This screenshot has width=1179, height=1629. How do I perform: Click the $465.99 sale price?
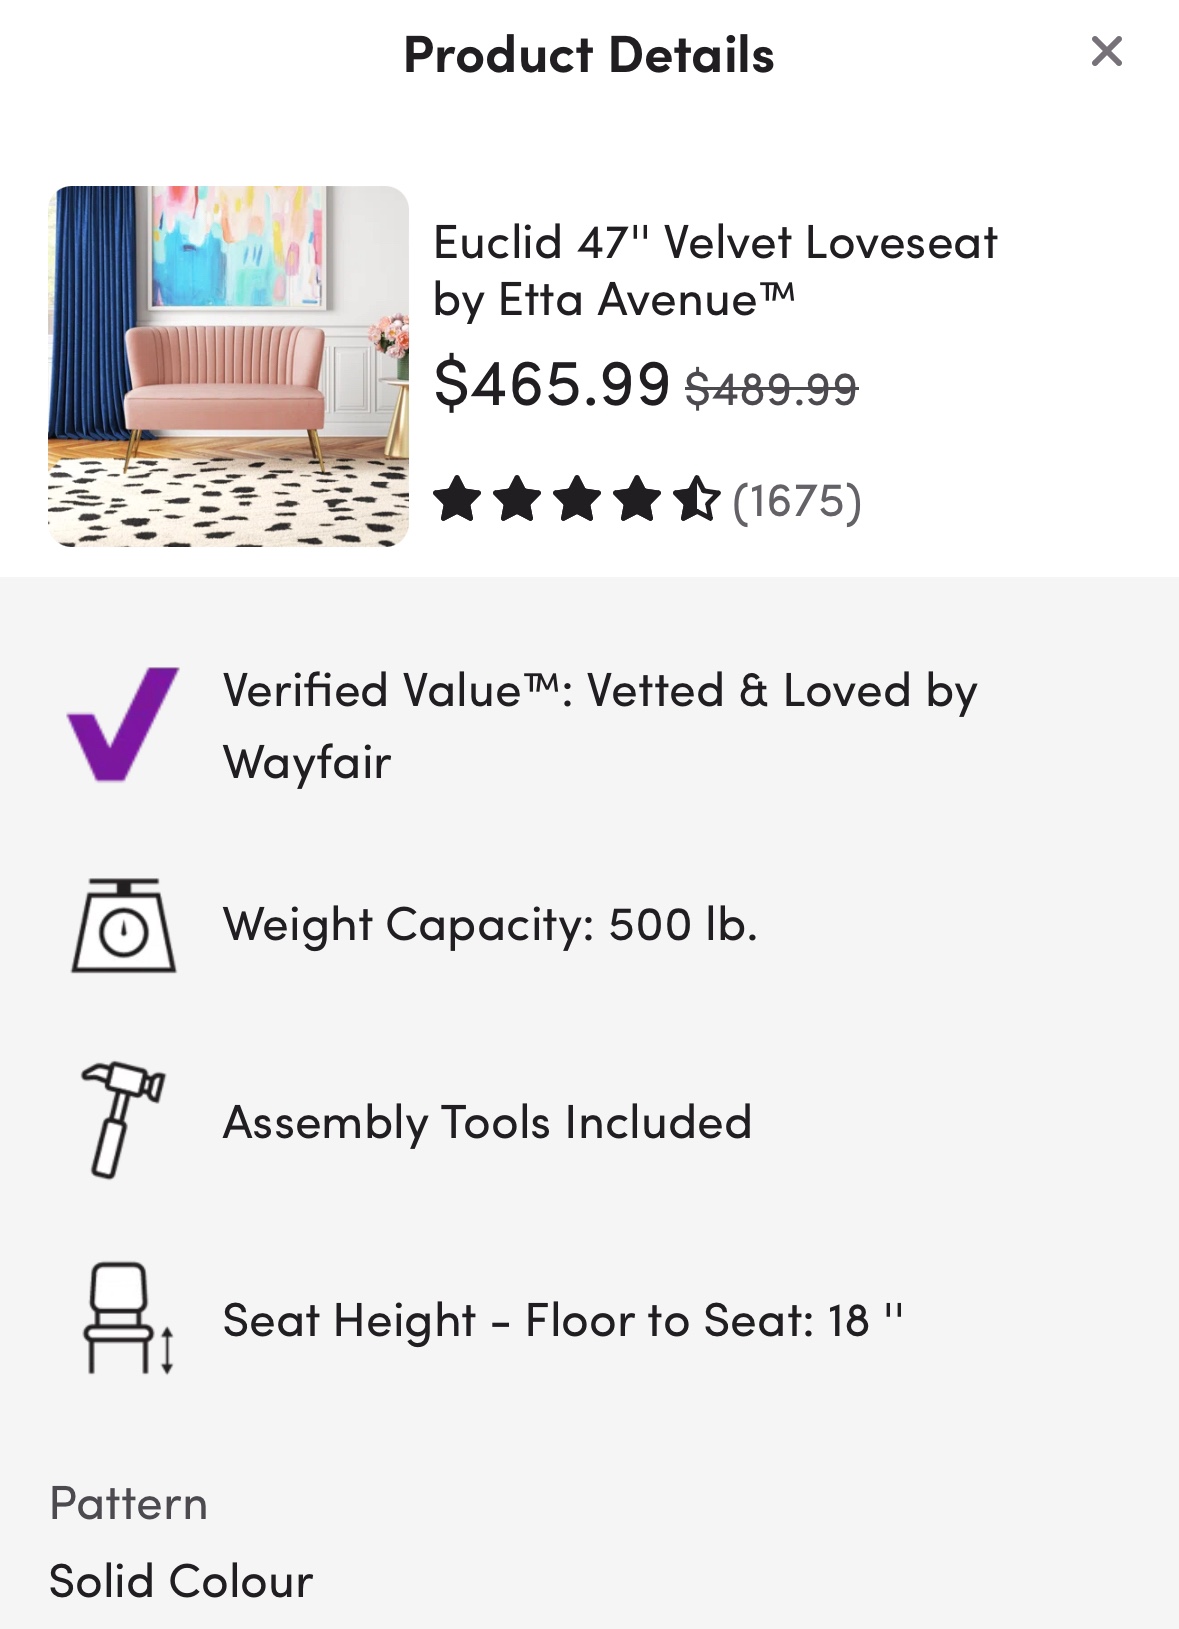click(x=551, y=383)
